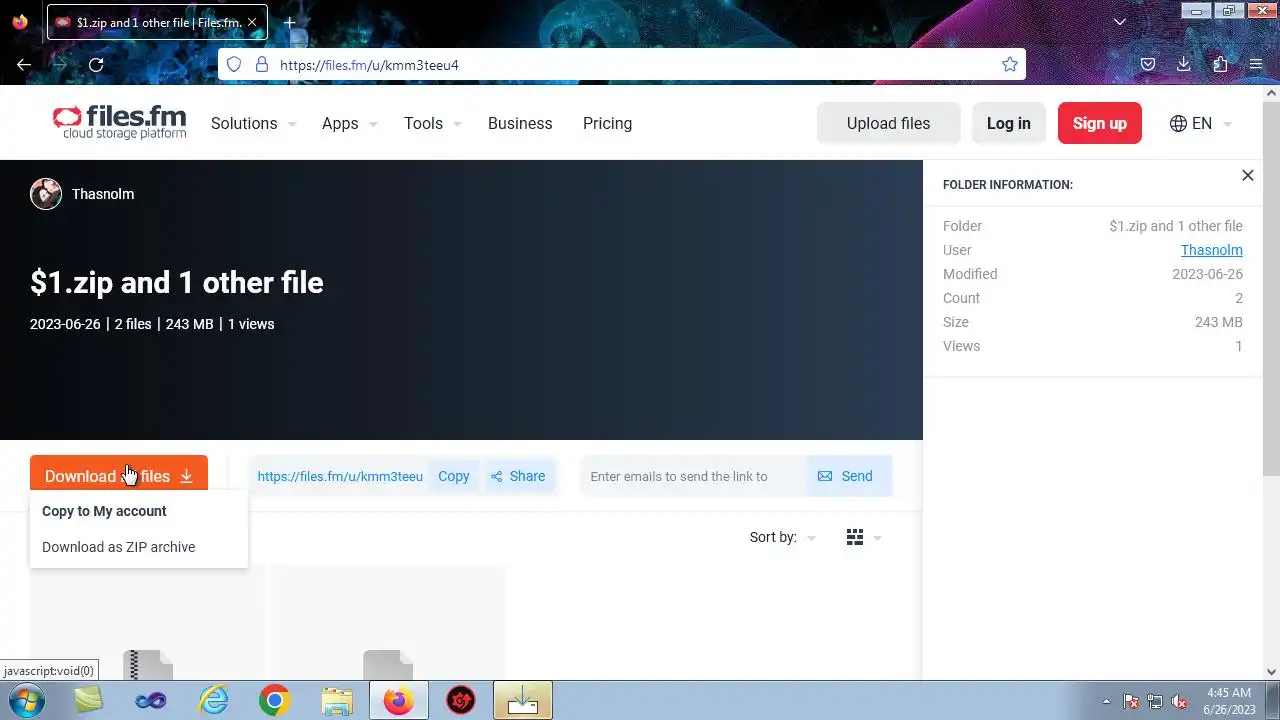Open Firefox downloads panel icon

point(1183,65)
